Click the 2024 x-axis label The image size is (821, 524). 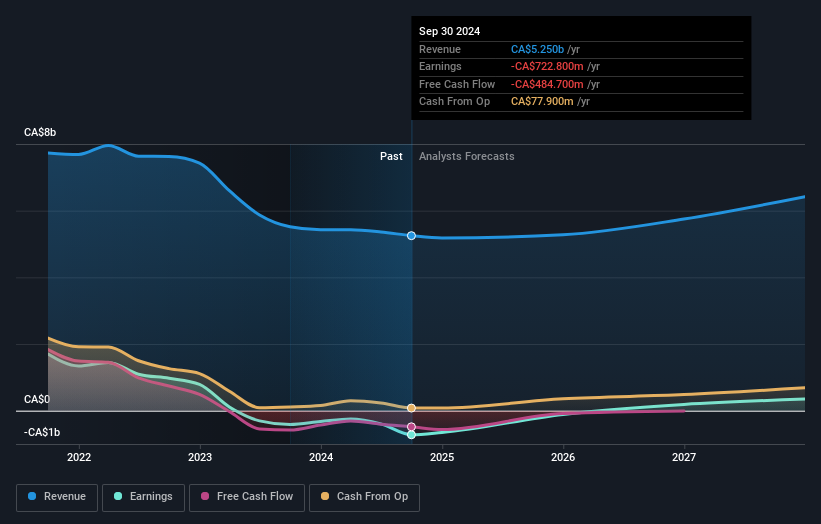[x=321, y=458]
